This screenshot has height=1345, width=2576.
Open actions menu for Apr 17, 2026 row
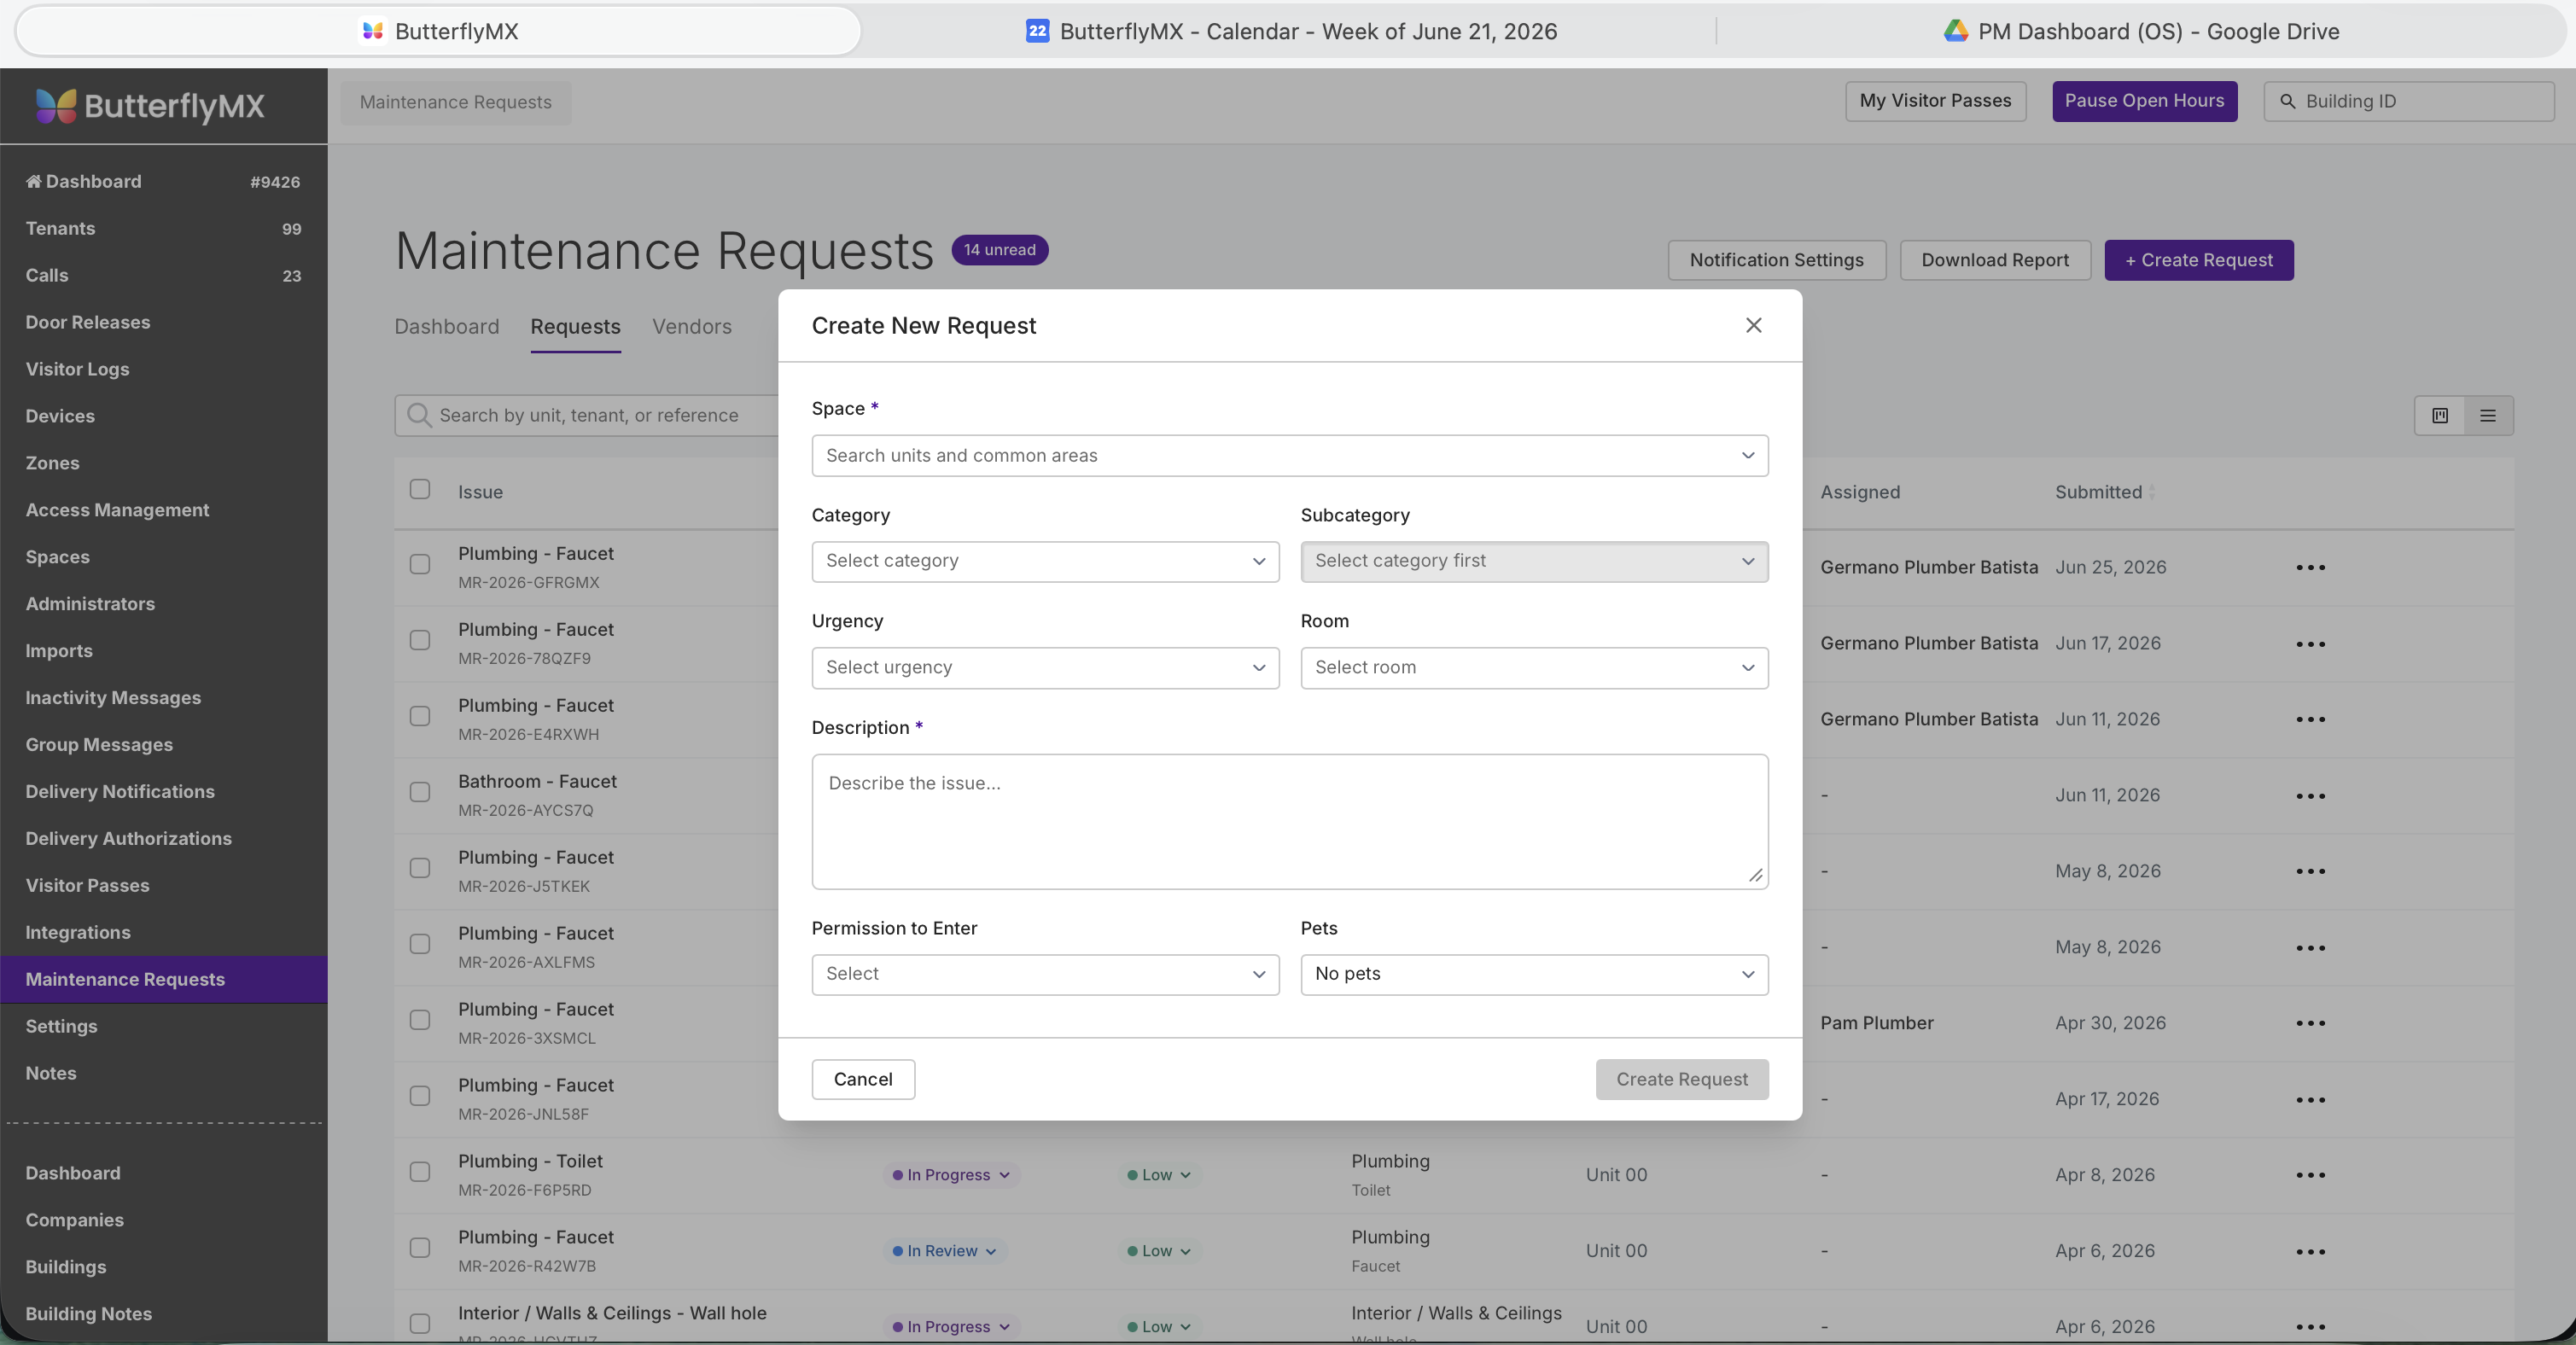coord(2310,1099)
